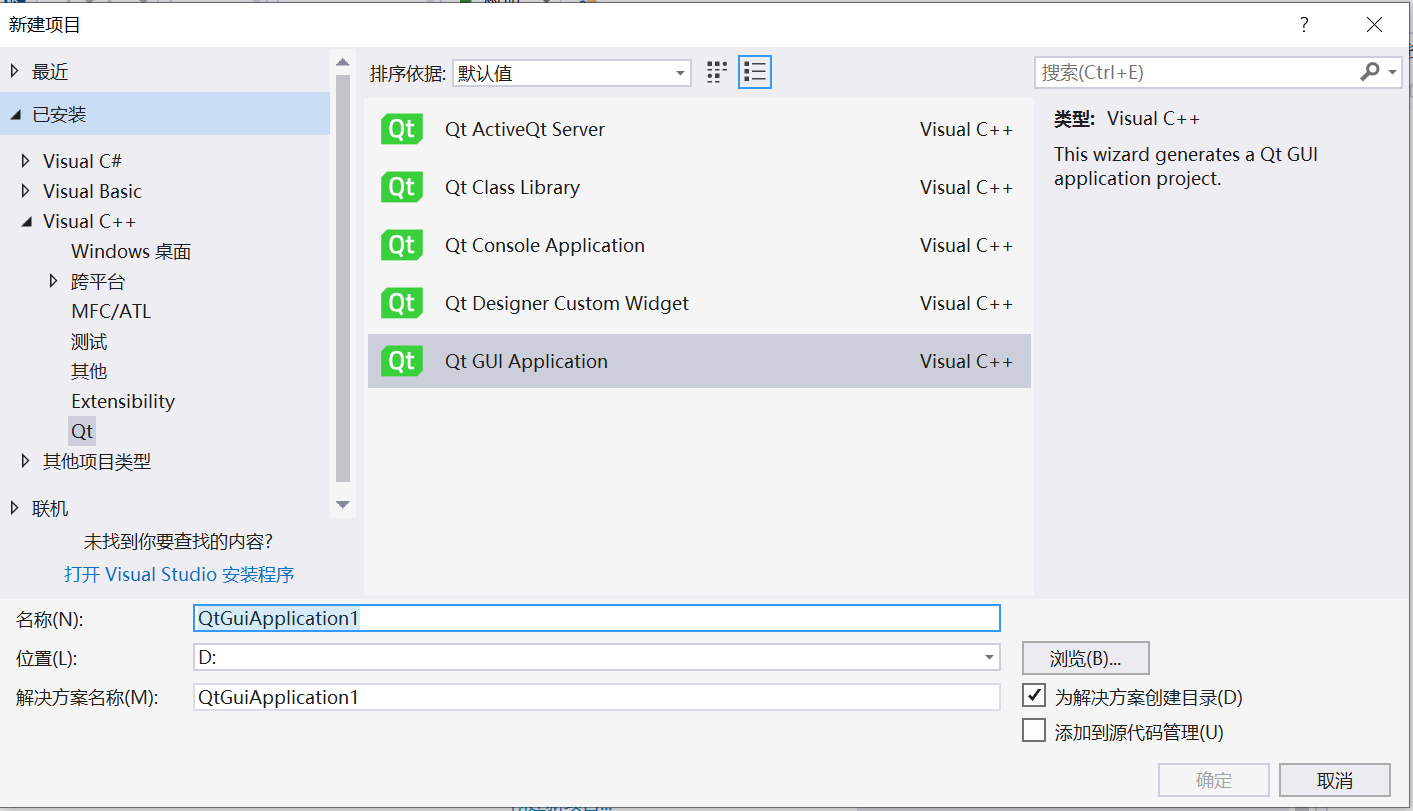Click the 浏览 button
Screen dimensions: 1413x811
tap(1085, 658)
